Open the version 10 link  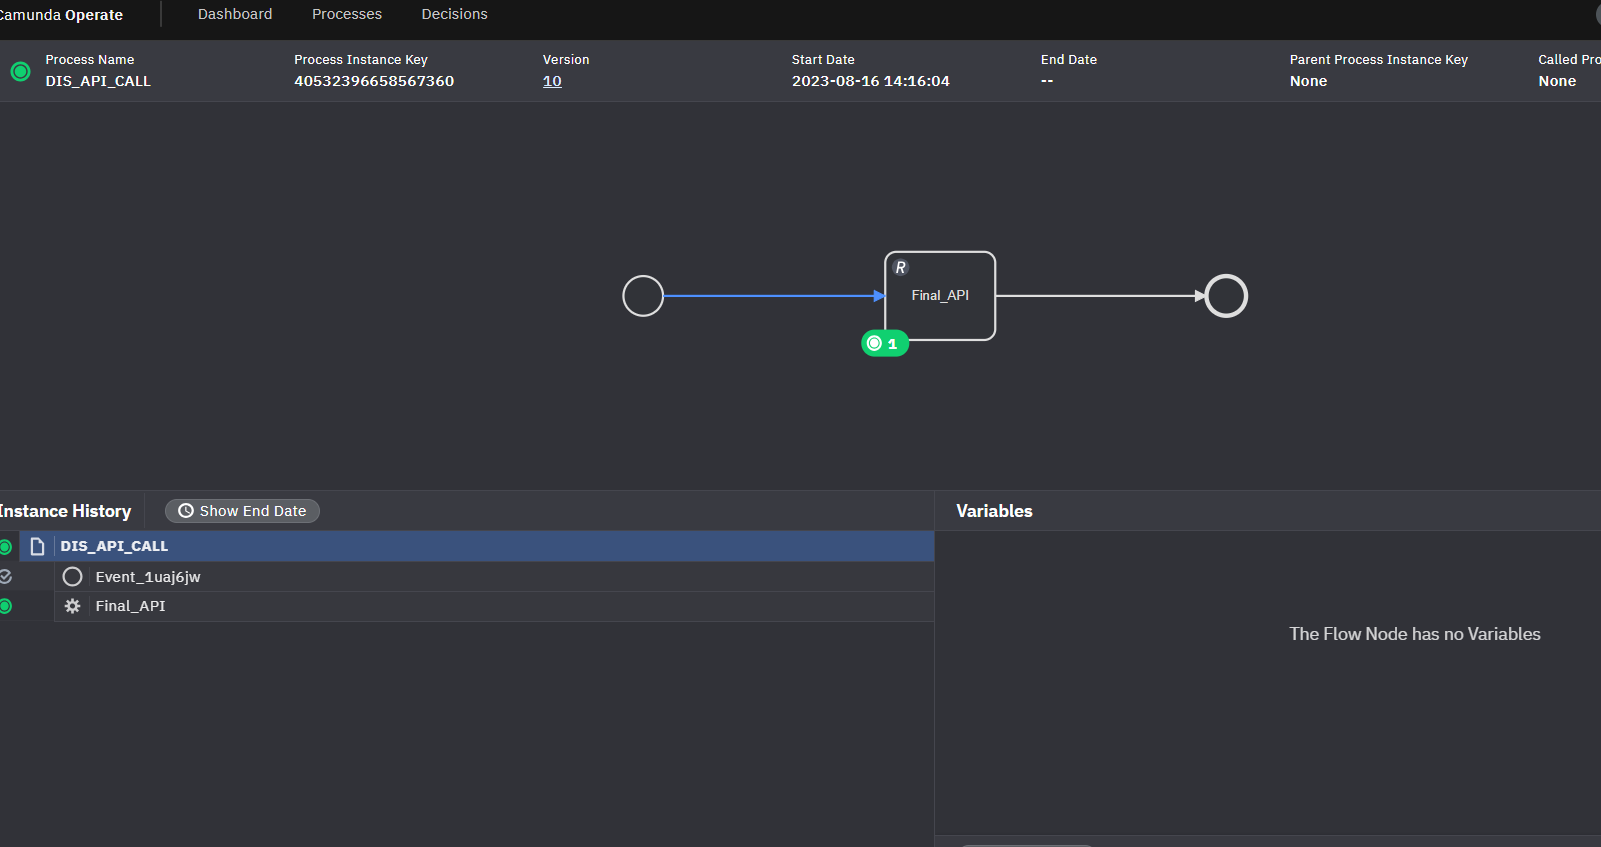(552, 81)
